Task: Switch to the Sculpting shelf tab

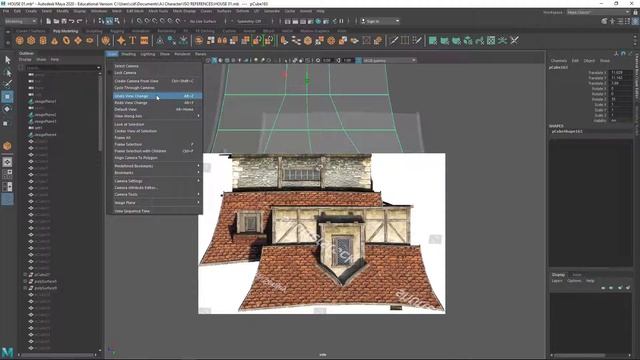Action: pyautogui.click(x=94, y=31)
